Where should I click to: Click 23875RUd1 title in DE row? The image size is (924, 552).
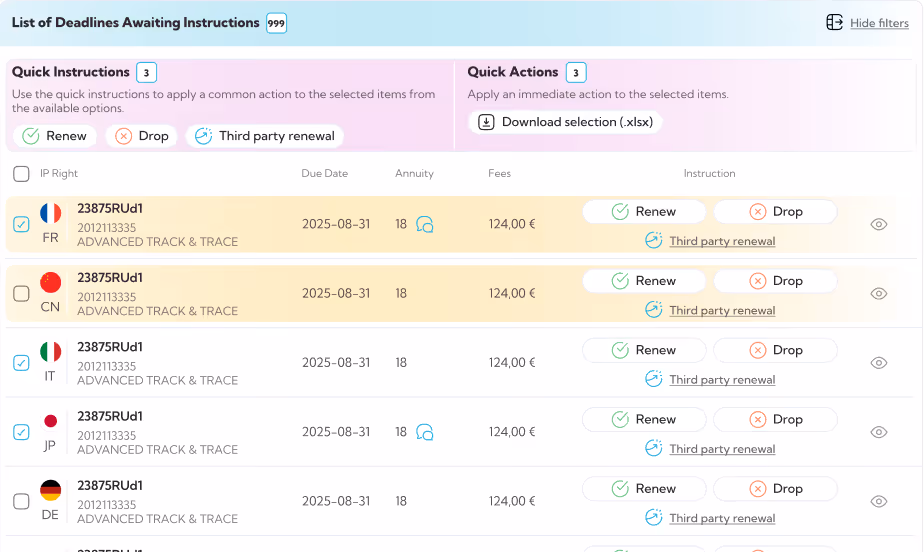(110, 485)
